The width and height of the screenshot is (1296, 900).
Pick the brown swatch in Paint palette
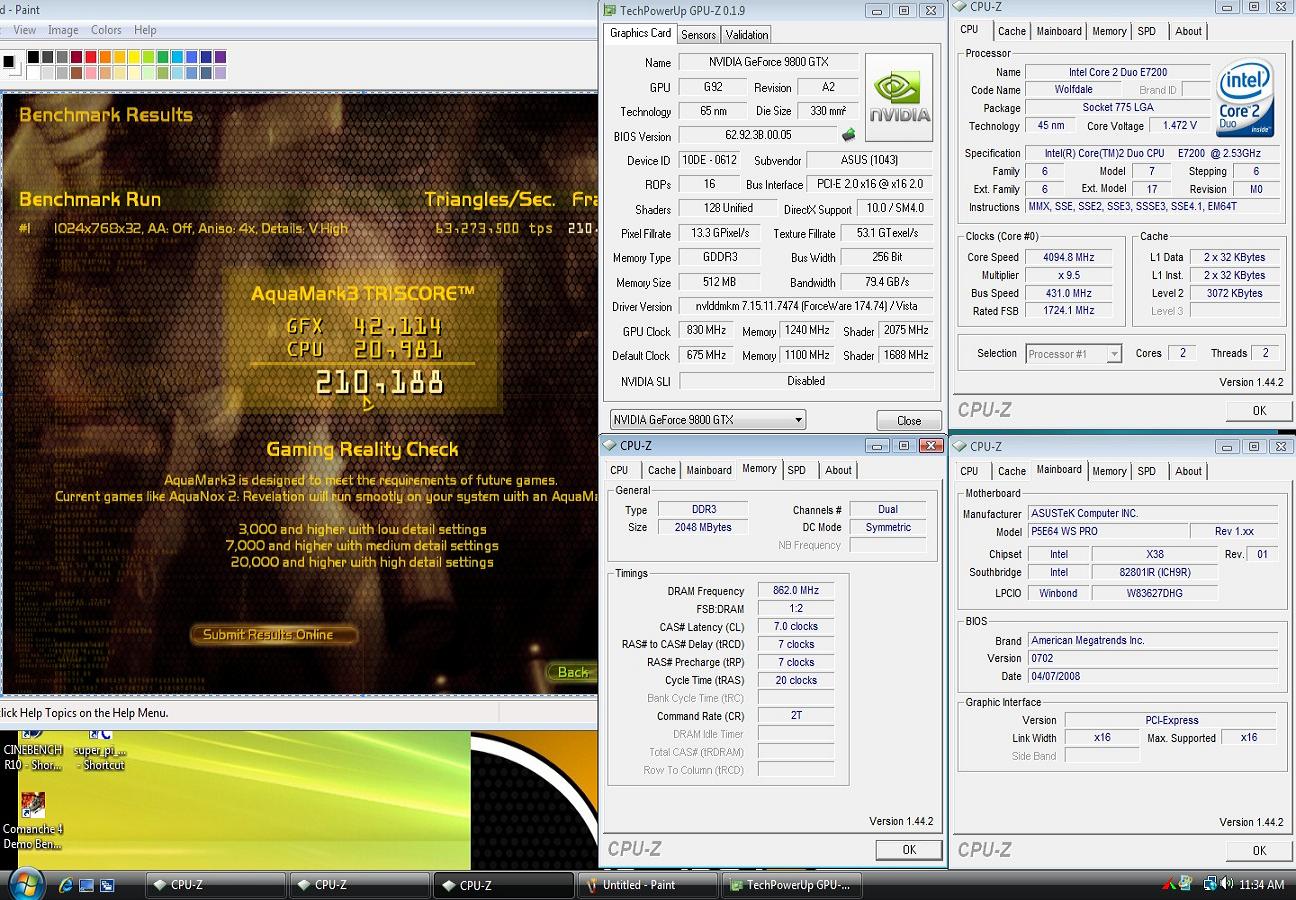tap(77, 72)
